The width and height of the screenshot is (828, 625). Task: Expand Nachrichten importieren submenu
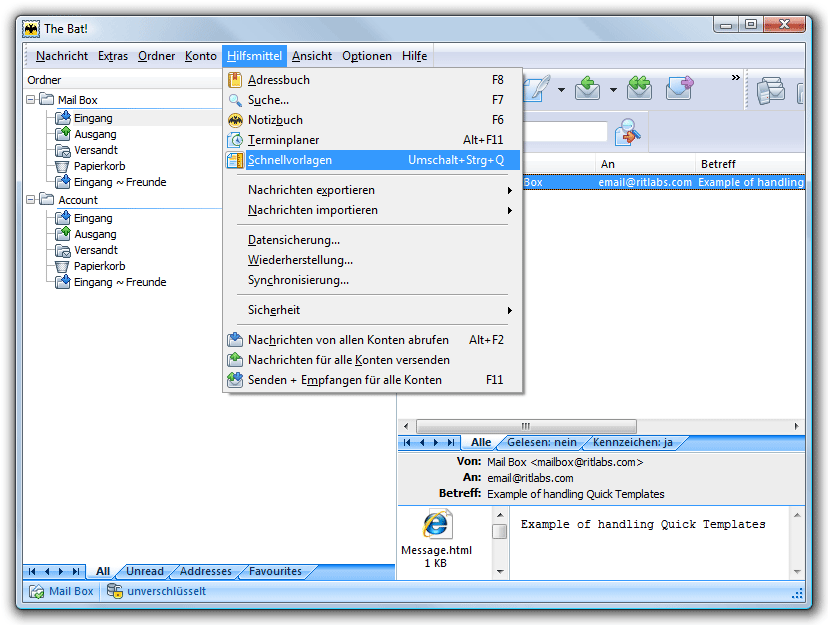[373, 210]
